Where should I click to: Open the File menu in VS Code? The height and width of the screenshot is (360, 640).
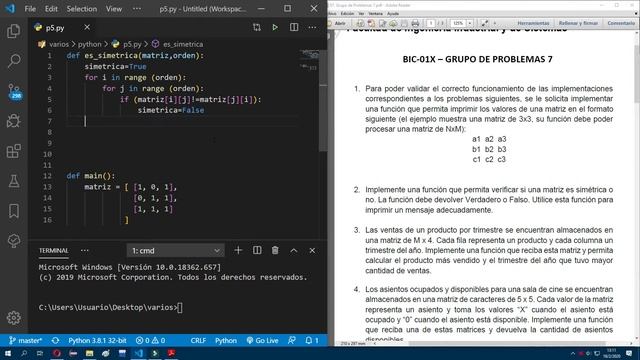coord(30,9)
